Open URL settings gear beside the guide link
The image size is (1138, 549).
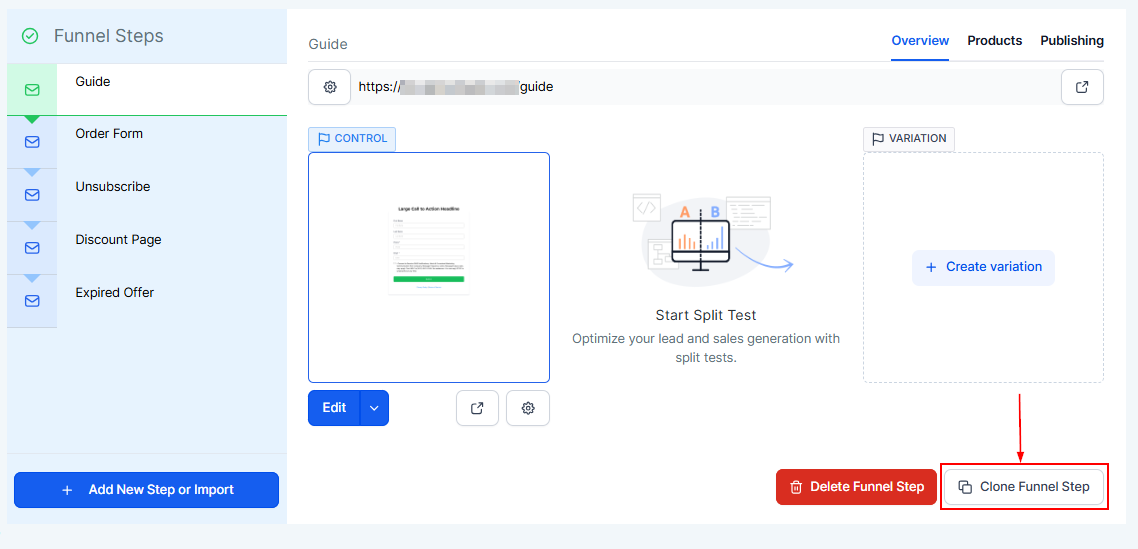[x=329, y=87]
